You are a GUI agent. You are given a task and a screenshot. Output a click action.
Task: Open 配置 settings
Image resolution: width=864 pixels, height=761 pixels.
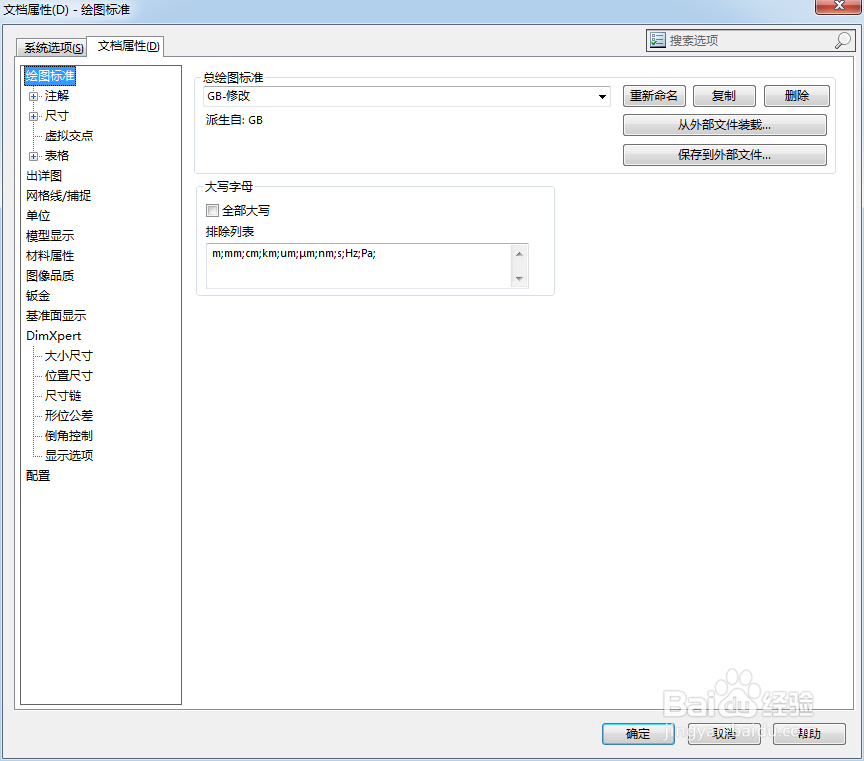(x=38, y=476)
